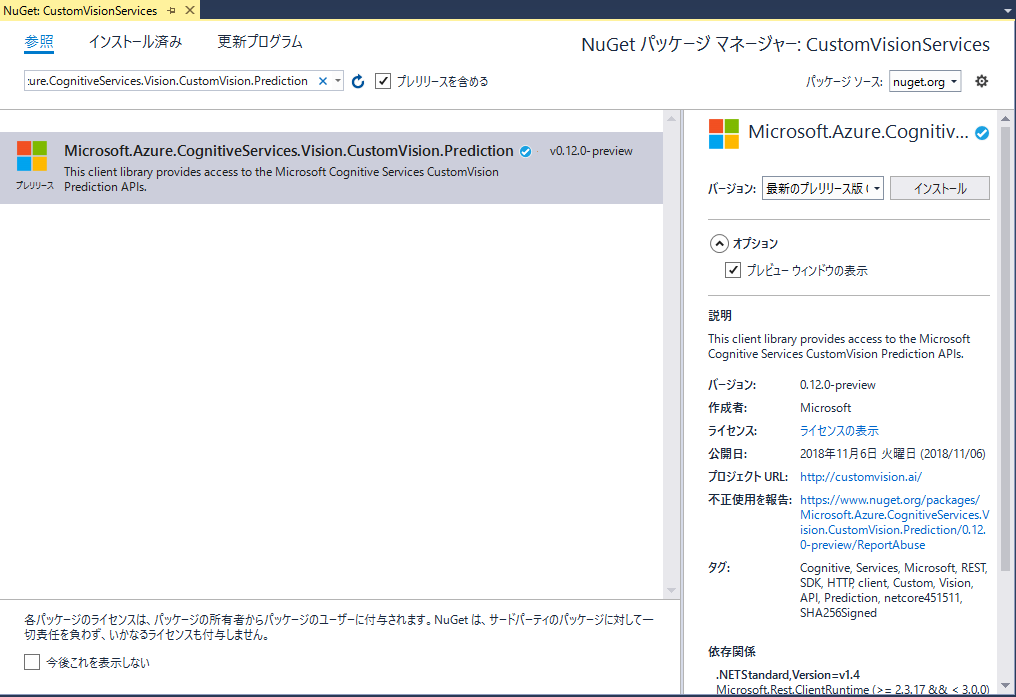Viewport: 1016px width, 697px height.
Task: Click the Microsoft logo in the details pane
Action: click(x=724, y=134)
